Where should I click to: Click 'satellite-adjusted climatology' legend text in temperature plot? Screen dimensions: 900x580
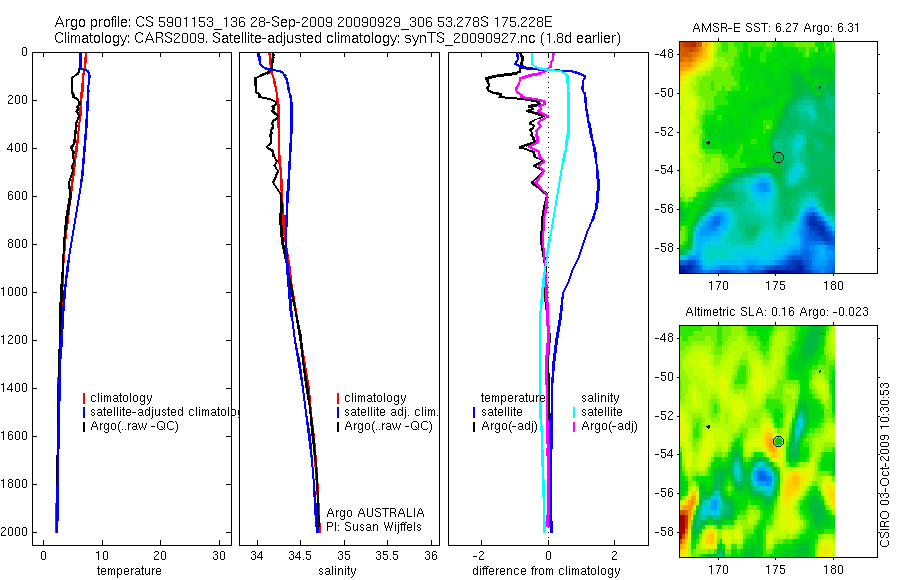coord(165,412)
